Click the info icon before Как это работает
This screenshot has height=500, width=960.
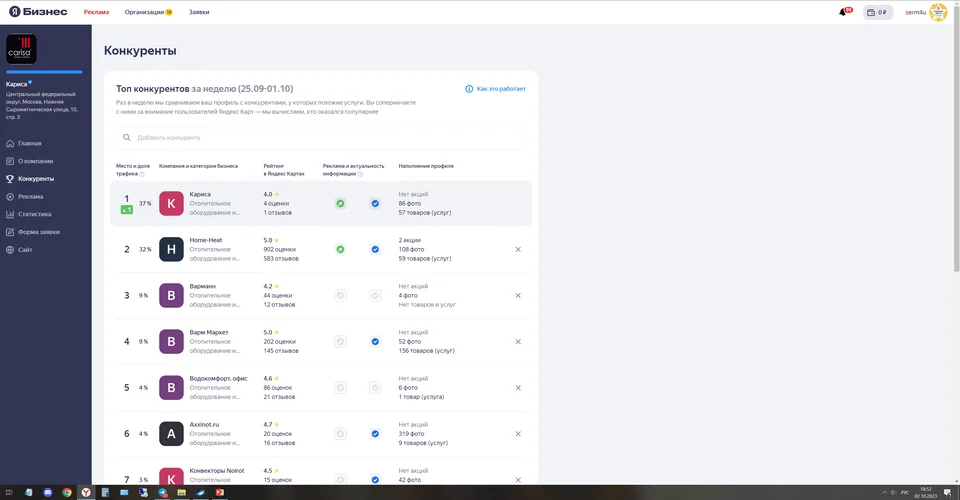click(x=469, y=89)
